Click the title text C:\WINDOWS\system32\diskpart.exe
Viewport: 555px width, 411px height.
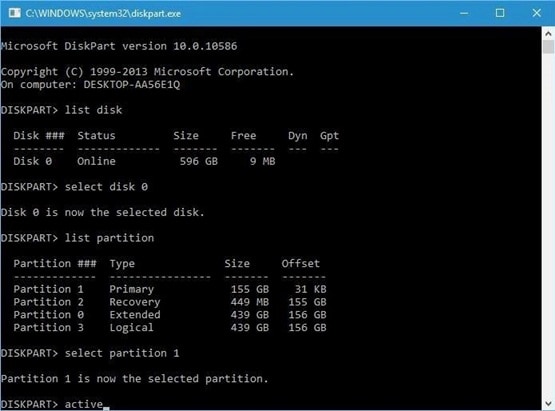(x=103, y=14)
